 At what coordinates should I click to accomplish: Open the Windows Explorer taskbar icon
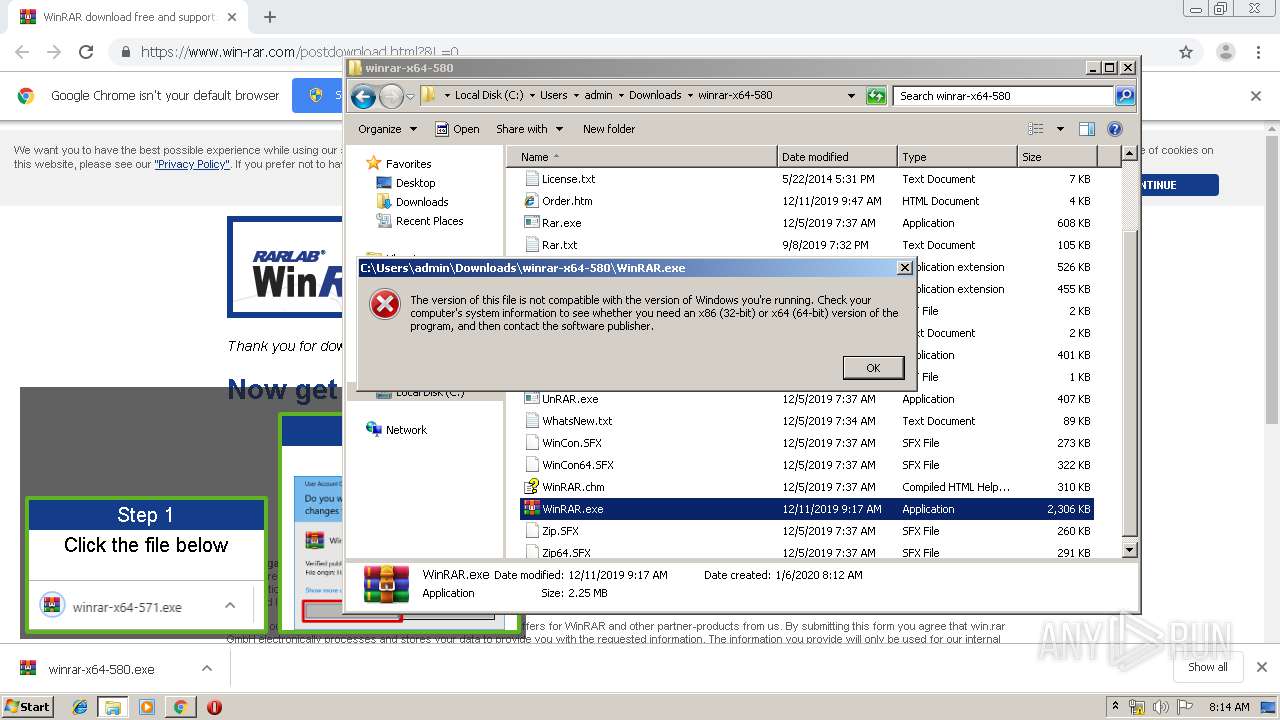tap(112, 707)
